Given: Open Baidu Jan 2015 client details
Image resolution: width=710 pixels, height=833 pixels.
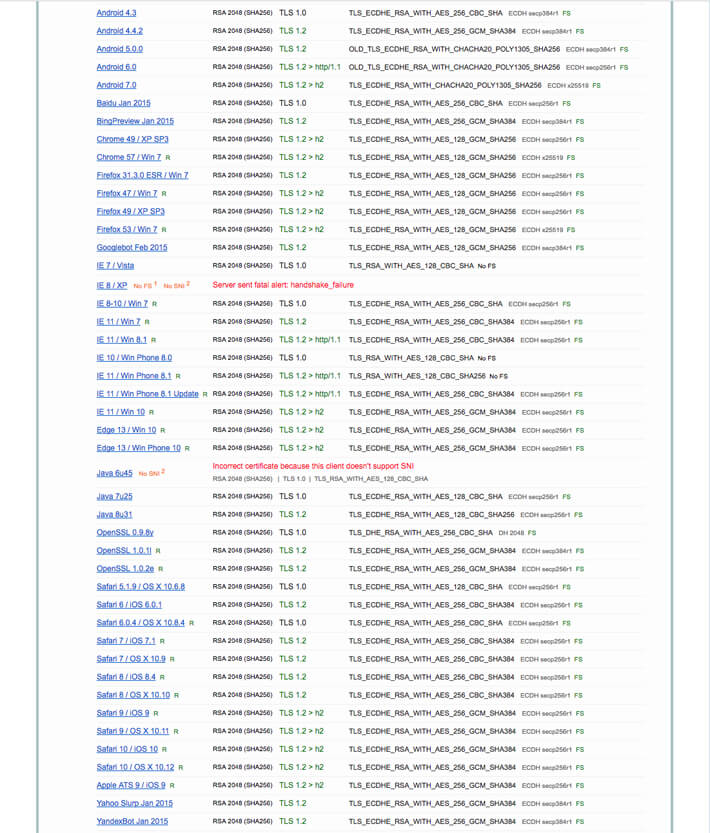Looking at the screenshot, I should point(123,103).
